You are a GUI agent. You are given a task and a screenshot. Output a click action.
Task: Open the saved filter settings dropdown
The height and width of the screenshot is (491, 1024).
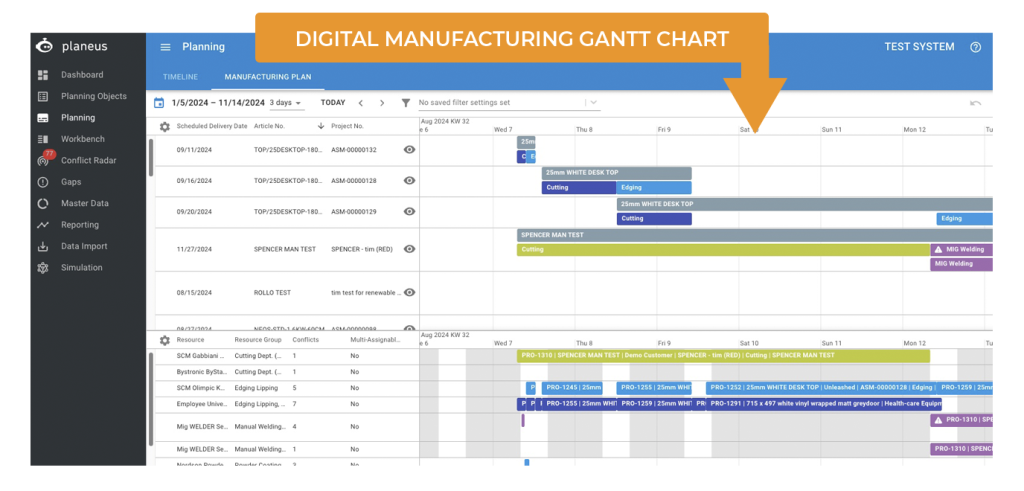click(508, 103)
